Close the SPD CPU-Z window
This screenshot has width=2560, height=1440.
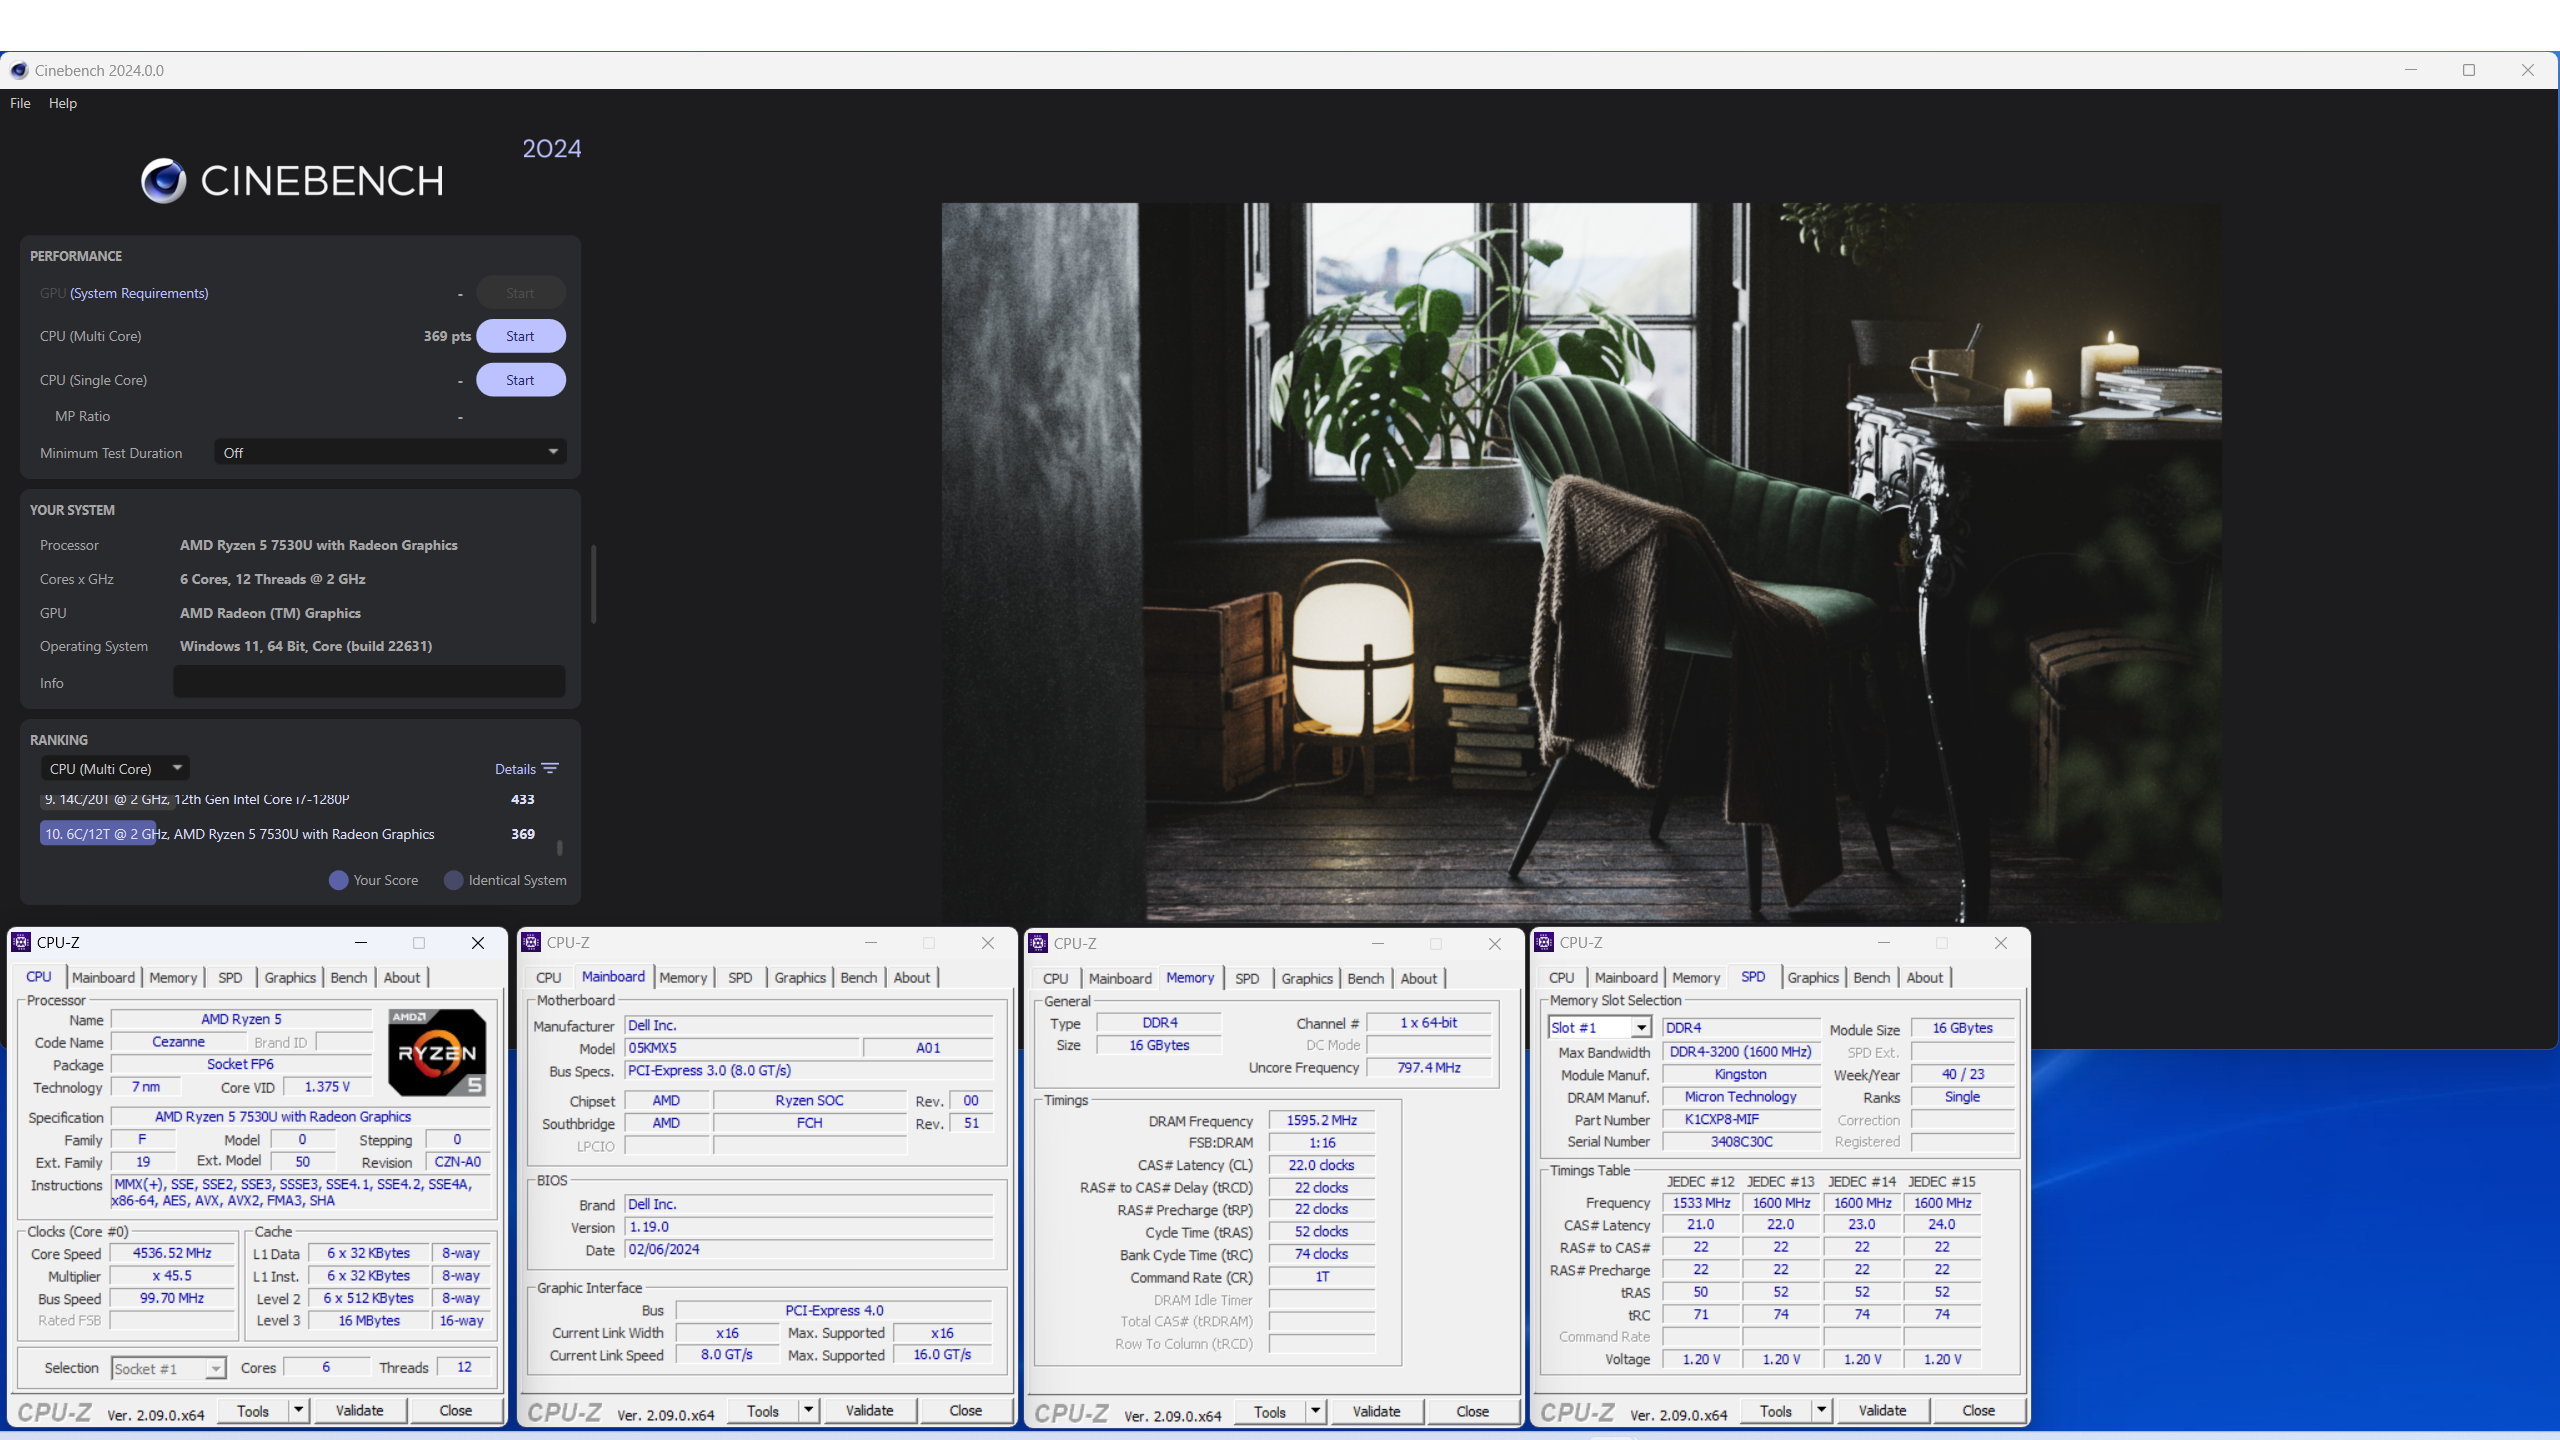pyautogui.click(x=2001, y=943)
